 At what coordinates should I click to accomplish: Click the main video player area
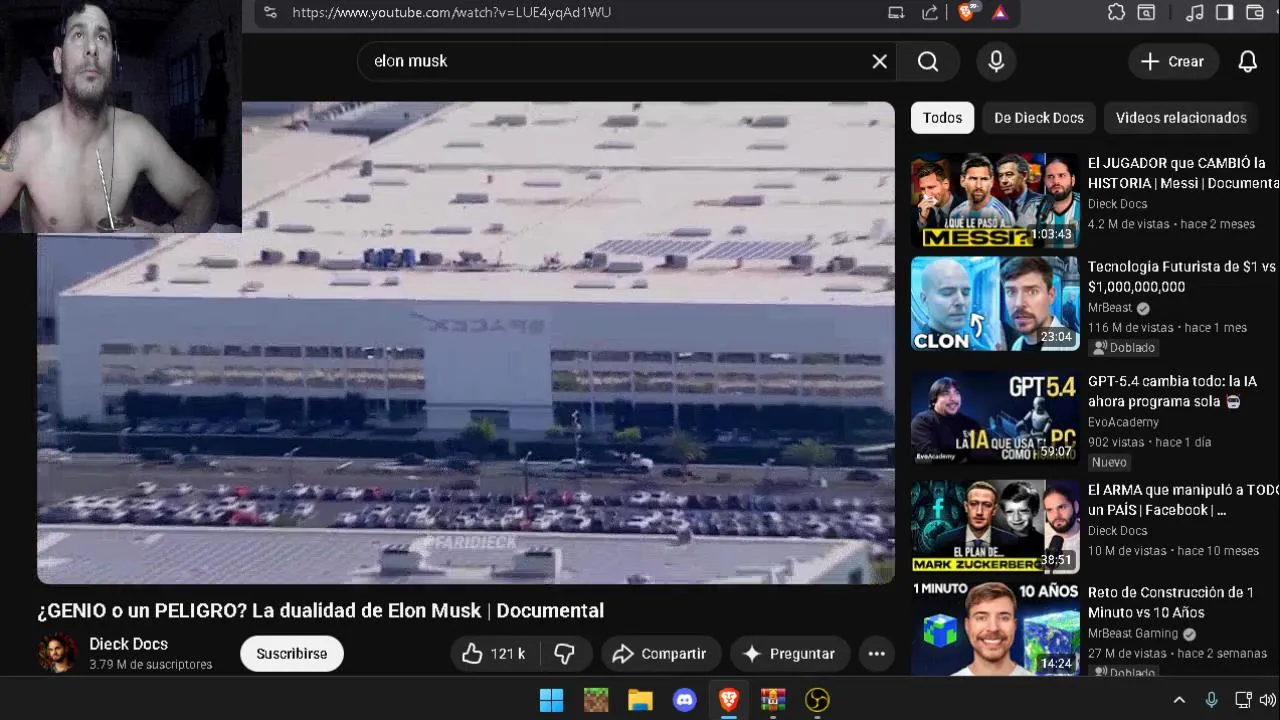coord(466,342)
